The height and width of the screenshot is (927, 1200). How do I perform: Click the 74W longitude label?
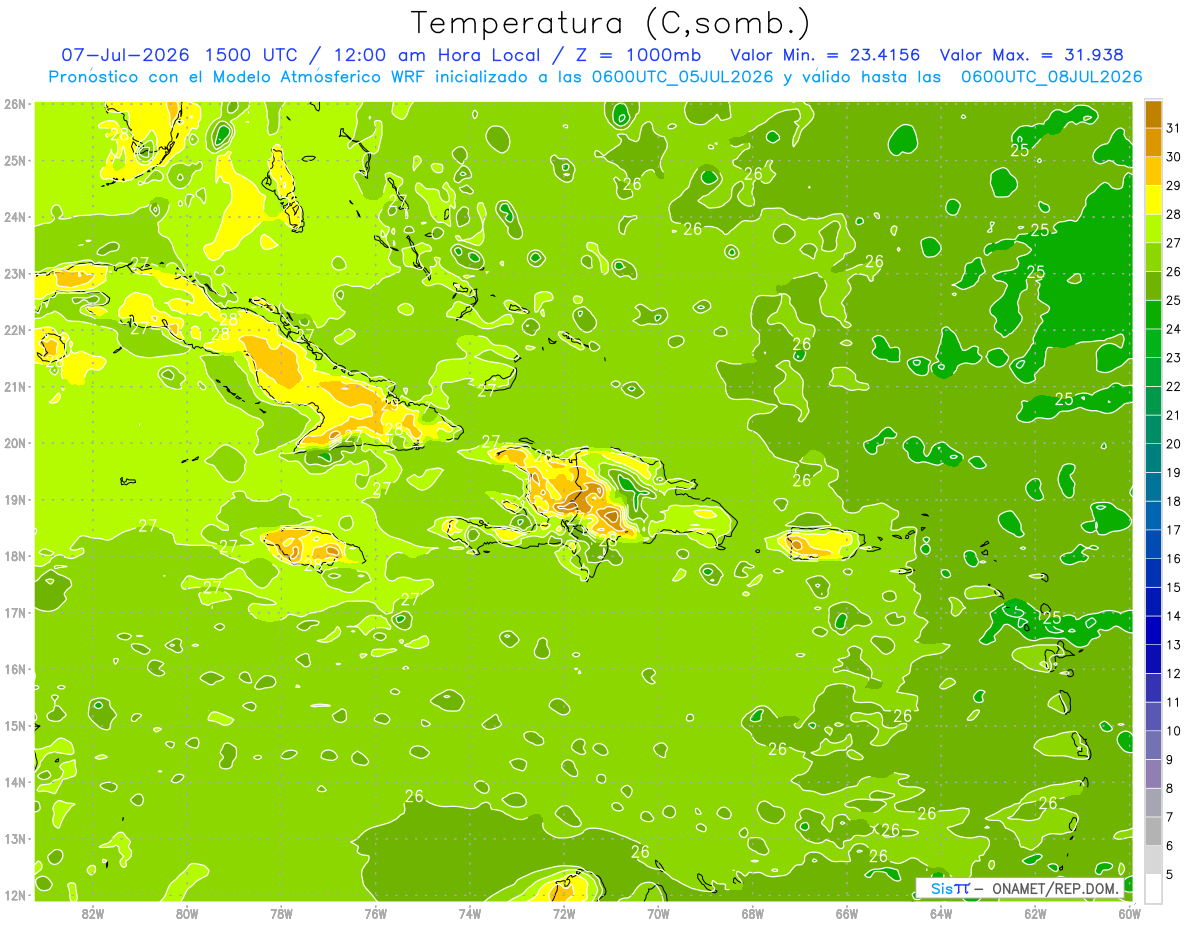coord(470,913)
